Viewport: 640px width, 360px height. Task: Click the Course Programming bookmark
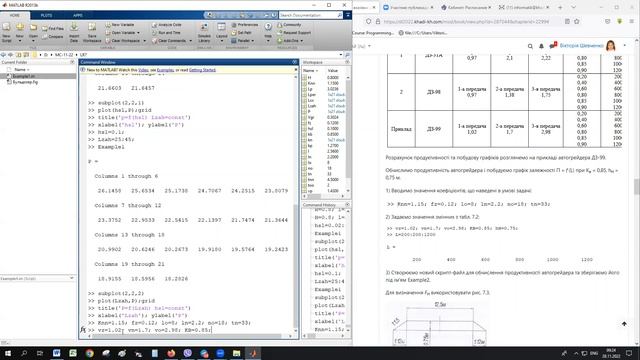point(373,33)
